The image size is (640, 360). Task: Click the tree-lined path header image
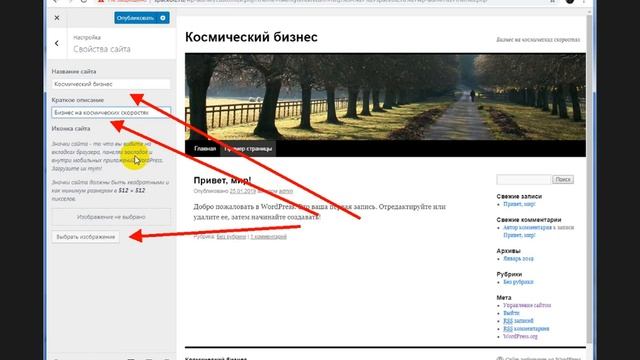click(x=385, y=97)
